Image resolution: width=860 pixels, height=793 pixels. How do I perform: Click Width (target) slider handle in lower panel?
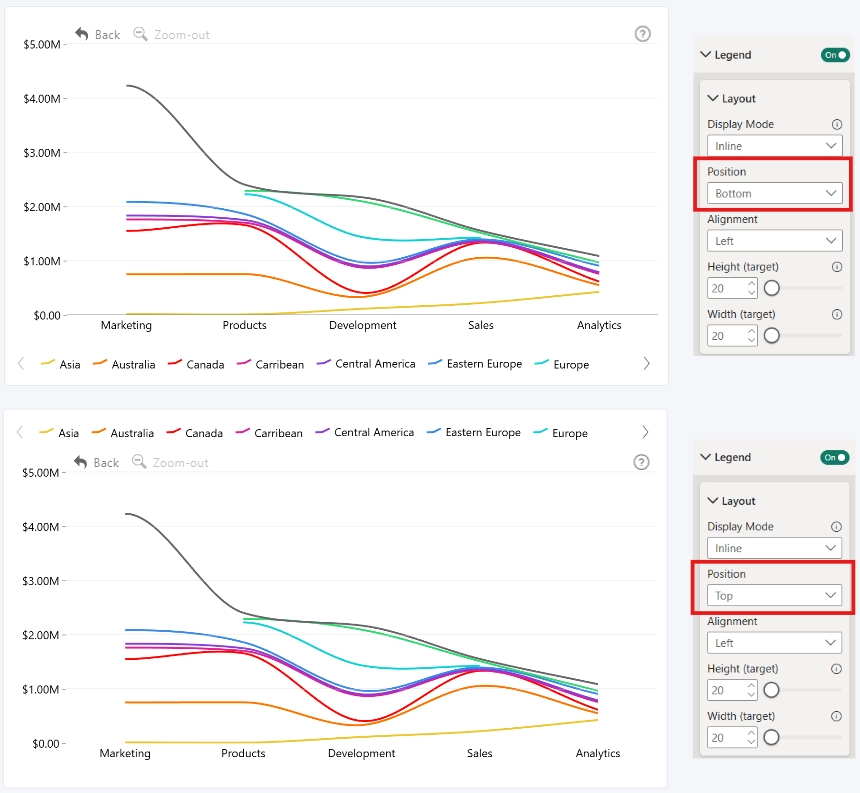(x=771, y=737)
